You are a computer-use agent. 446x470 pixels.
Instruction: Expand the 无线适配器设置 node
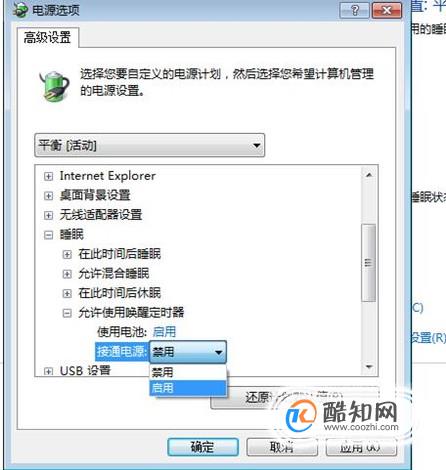tap(48, 215)
